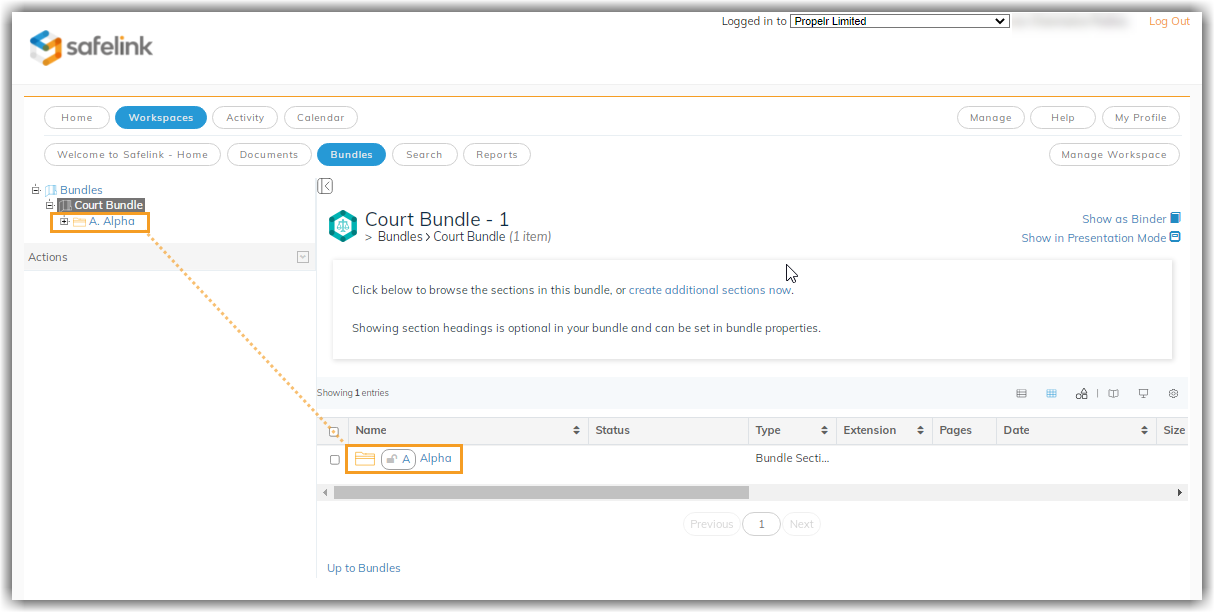The width and height of the screenshot is (1215, 613).
Task: Click the Court Bundle scales hexagon icon
Action: pyautogui.click(x=343, y=226)
